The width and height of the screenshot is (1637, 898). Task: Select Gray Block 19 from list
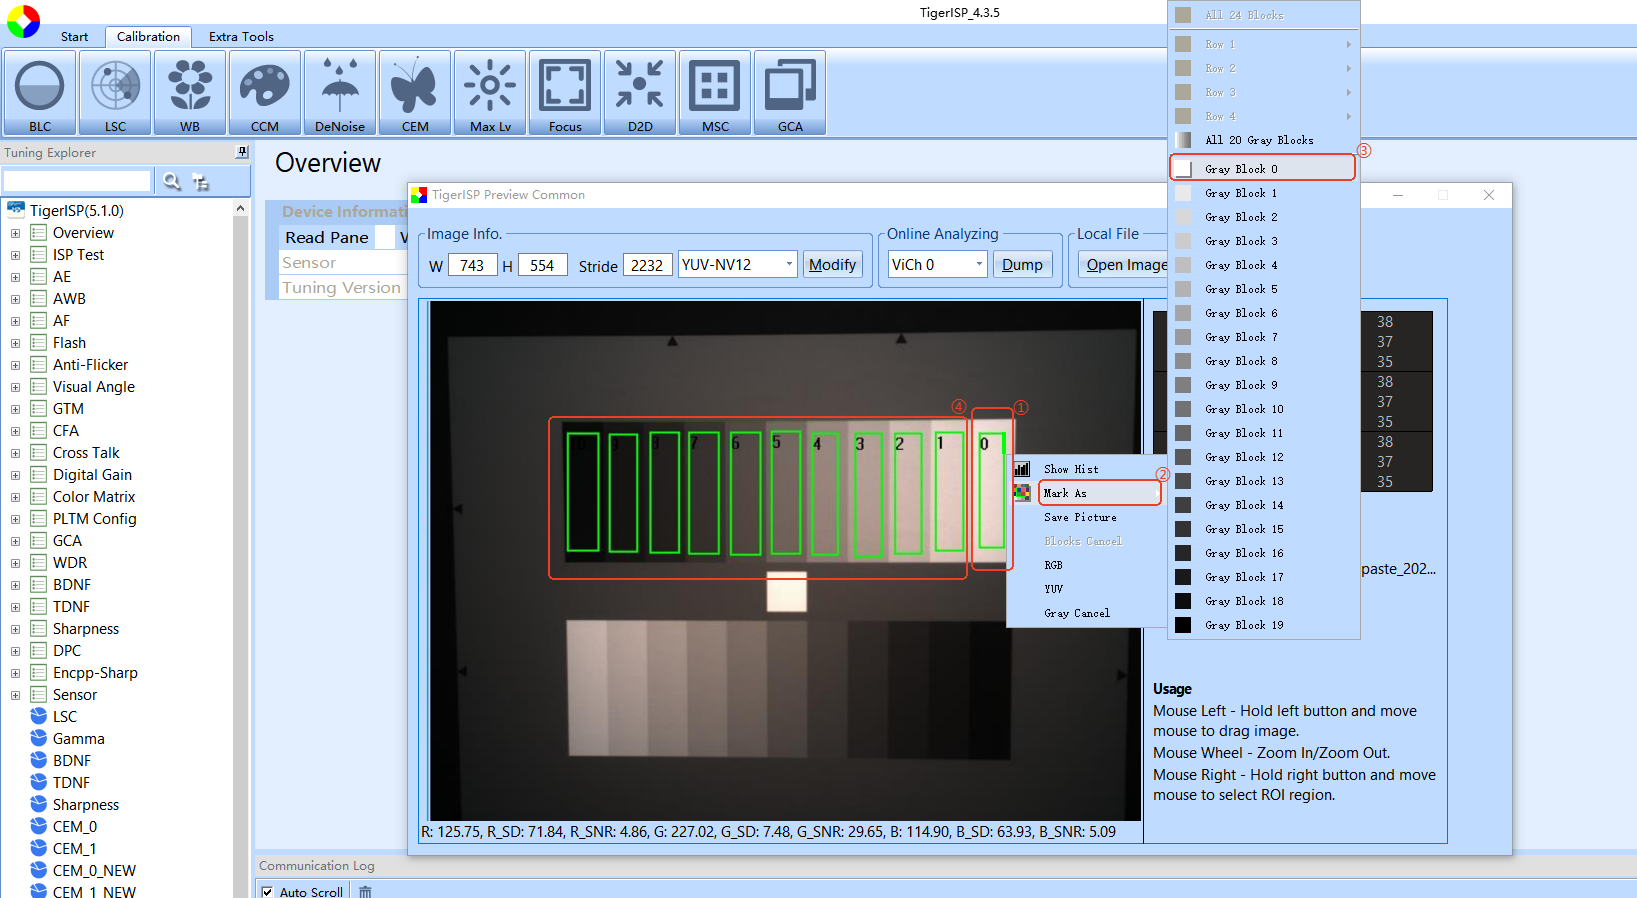[x=1243, y=625]
